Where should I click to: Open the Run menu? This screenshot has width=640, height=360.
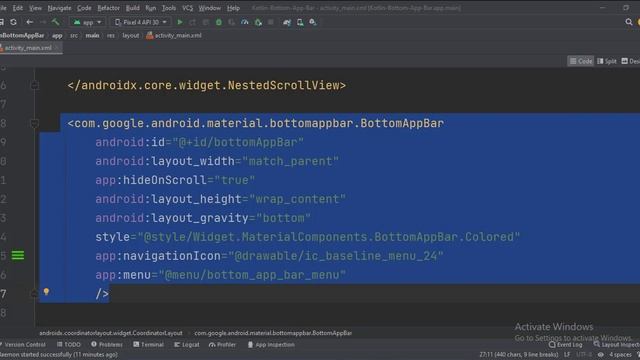(151, 8)
